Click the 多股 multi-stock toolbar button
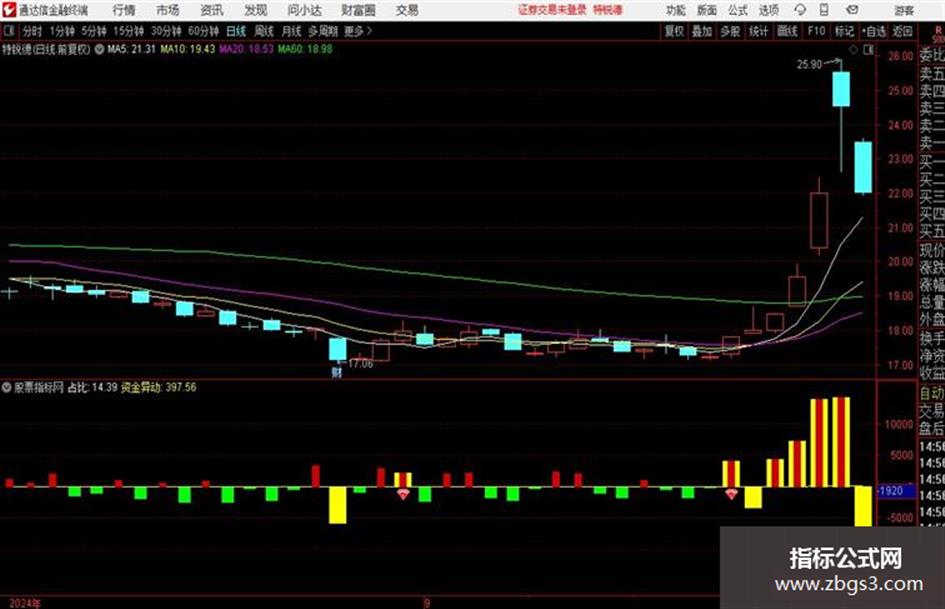 [x=730, y=31]
